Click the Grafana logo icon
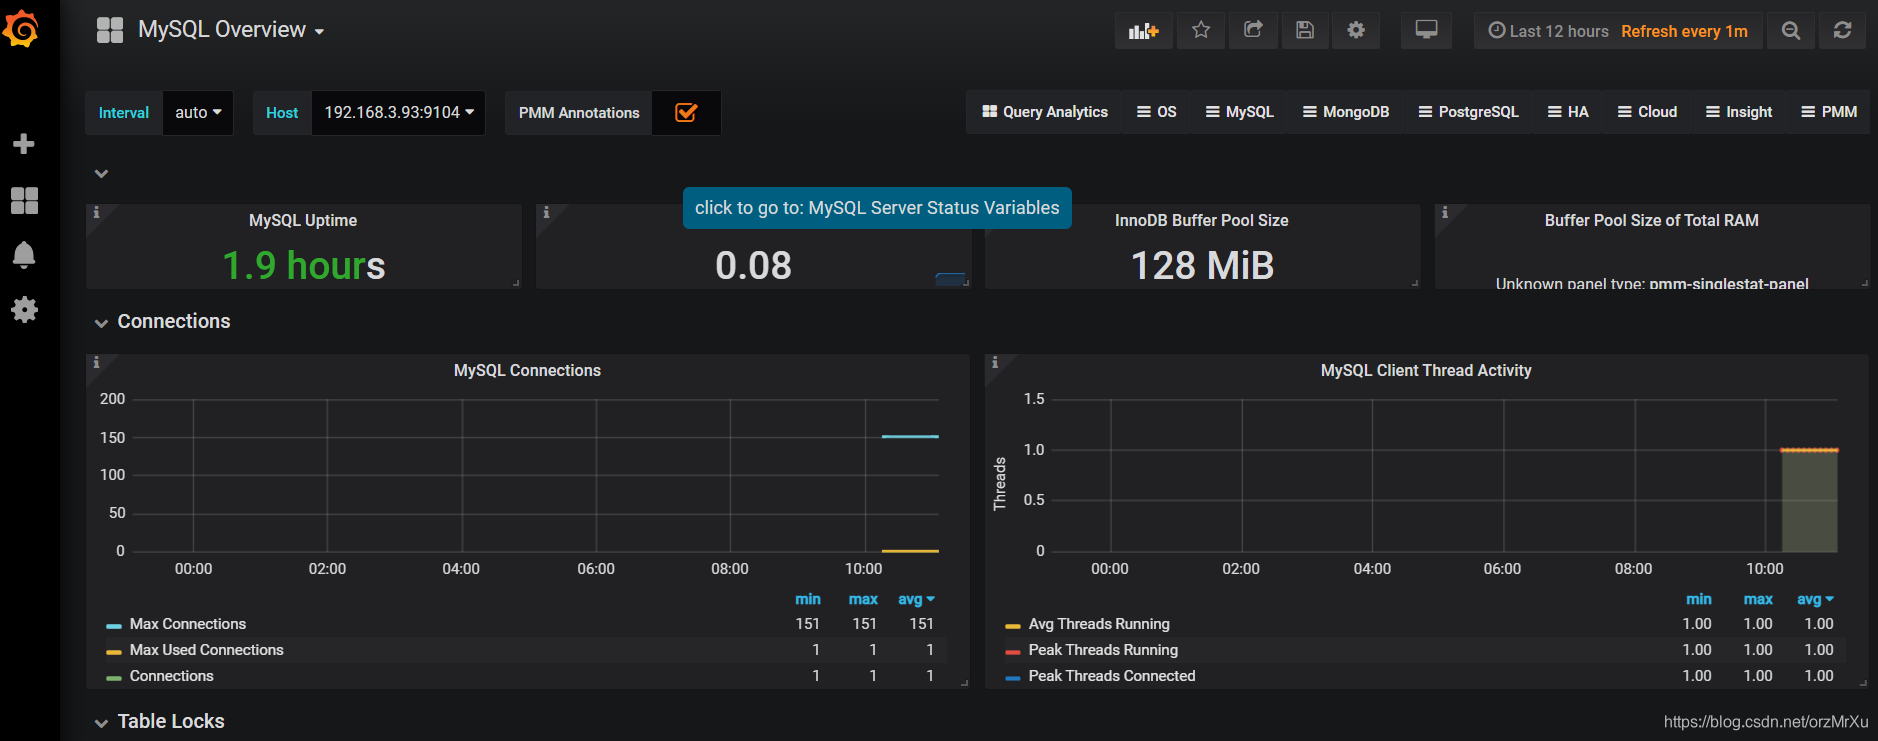This screenshot has height=741, width=1878. coord(21,29)
